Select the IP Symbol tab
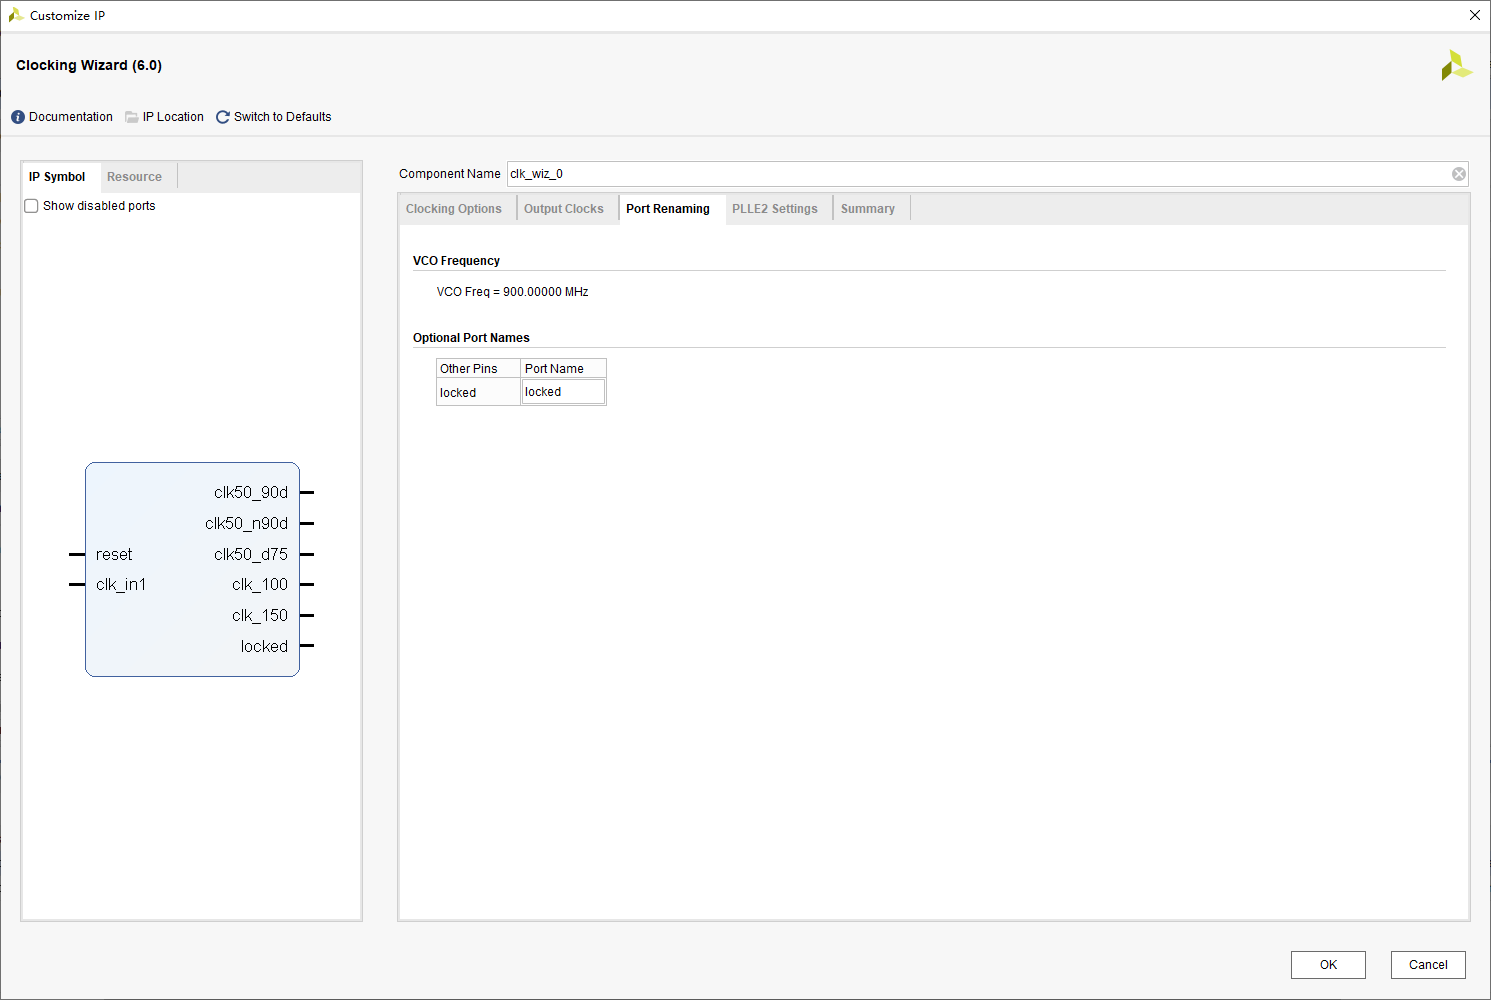Image resolution: width=1491 pixels, height=1000 pixels. 57,177
